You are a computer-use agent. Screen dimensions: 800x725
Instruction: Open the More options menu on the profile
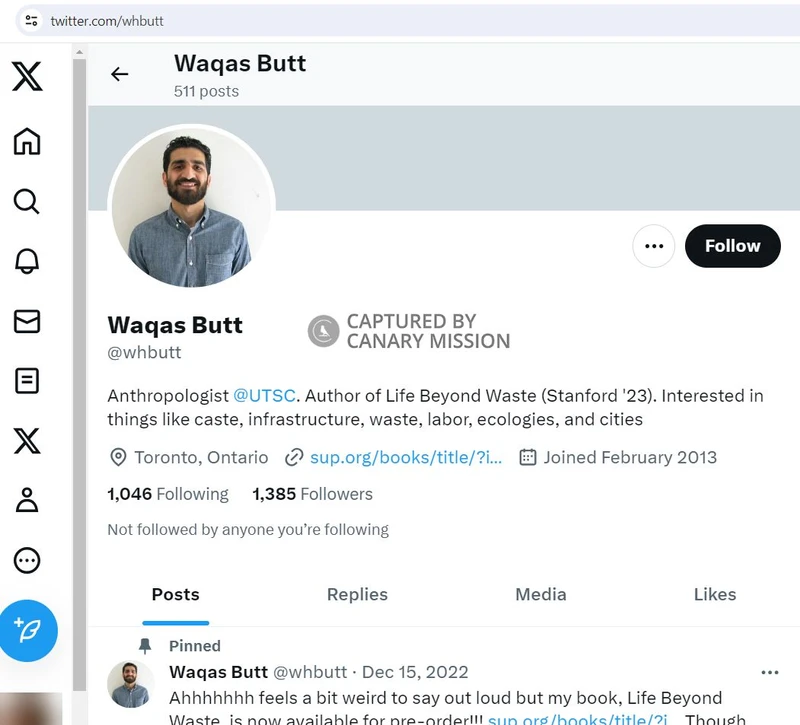tap(654, 246)
